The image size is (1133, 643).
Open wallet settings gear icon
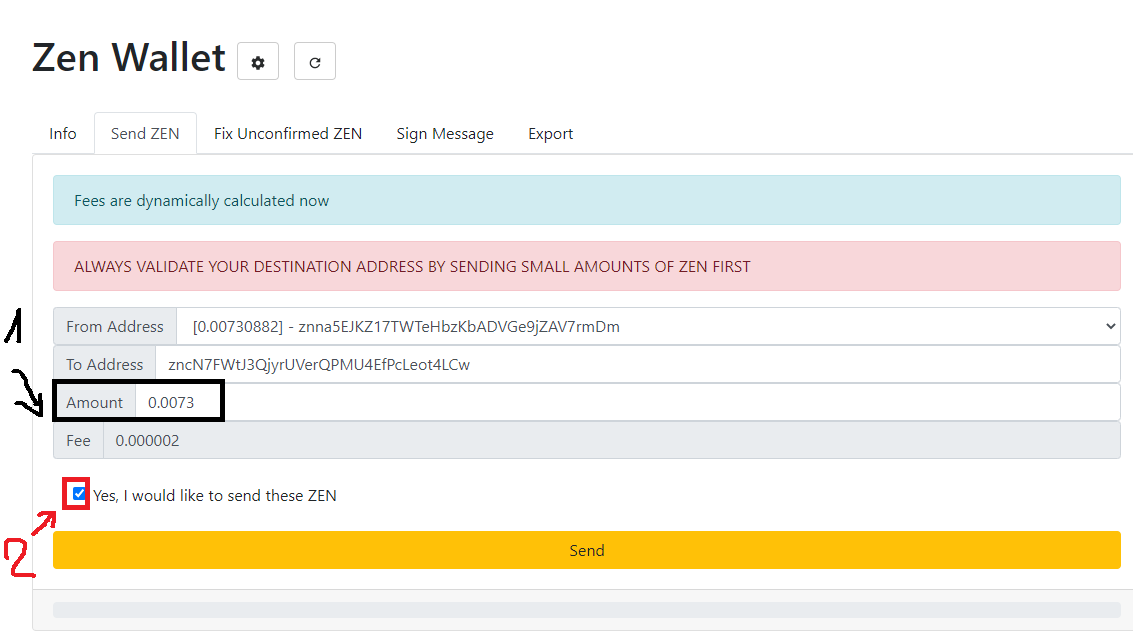click(x=258, y=61)
